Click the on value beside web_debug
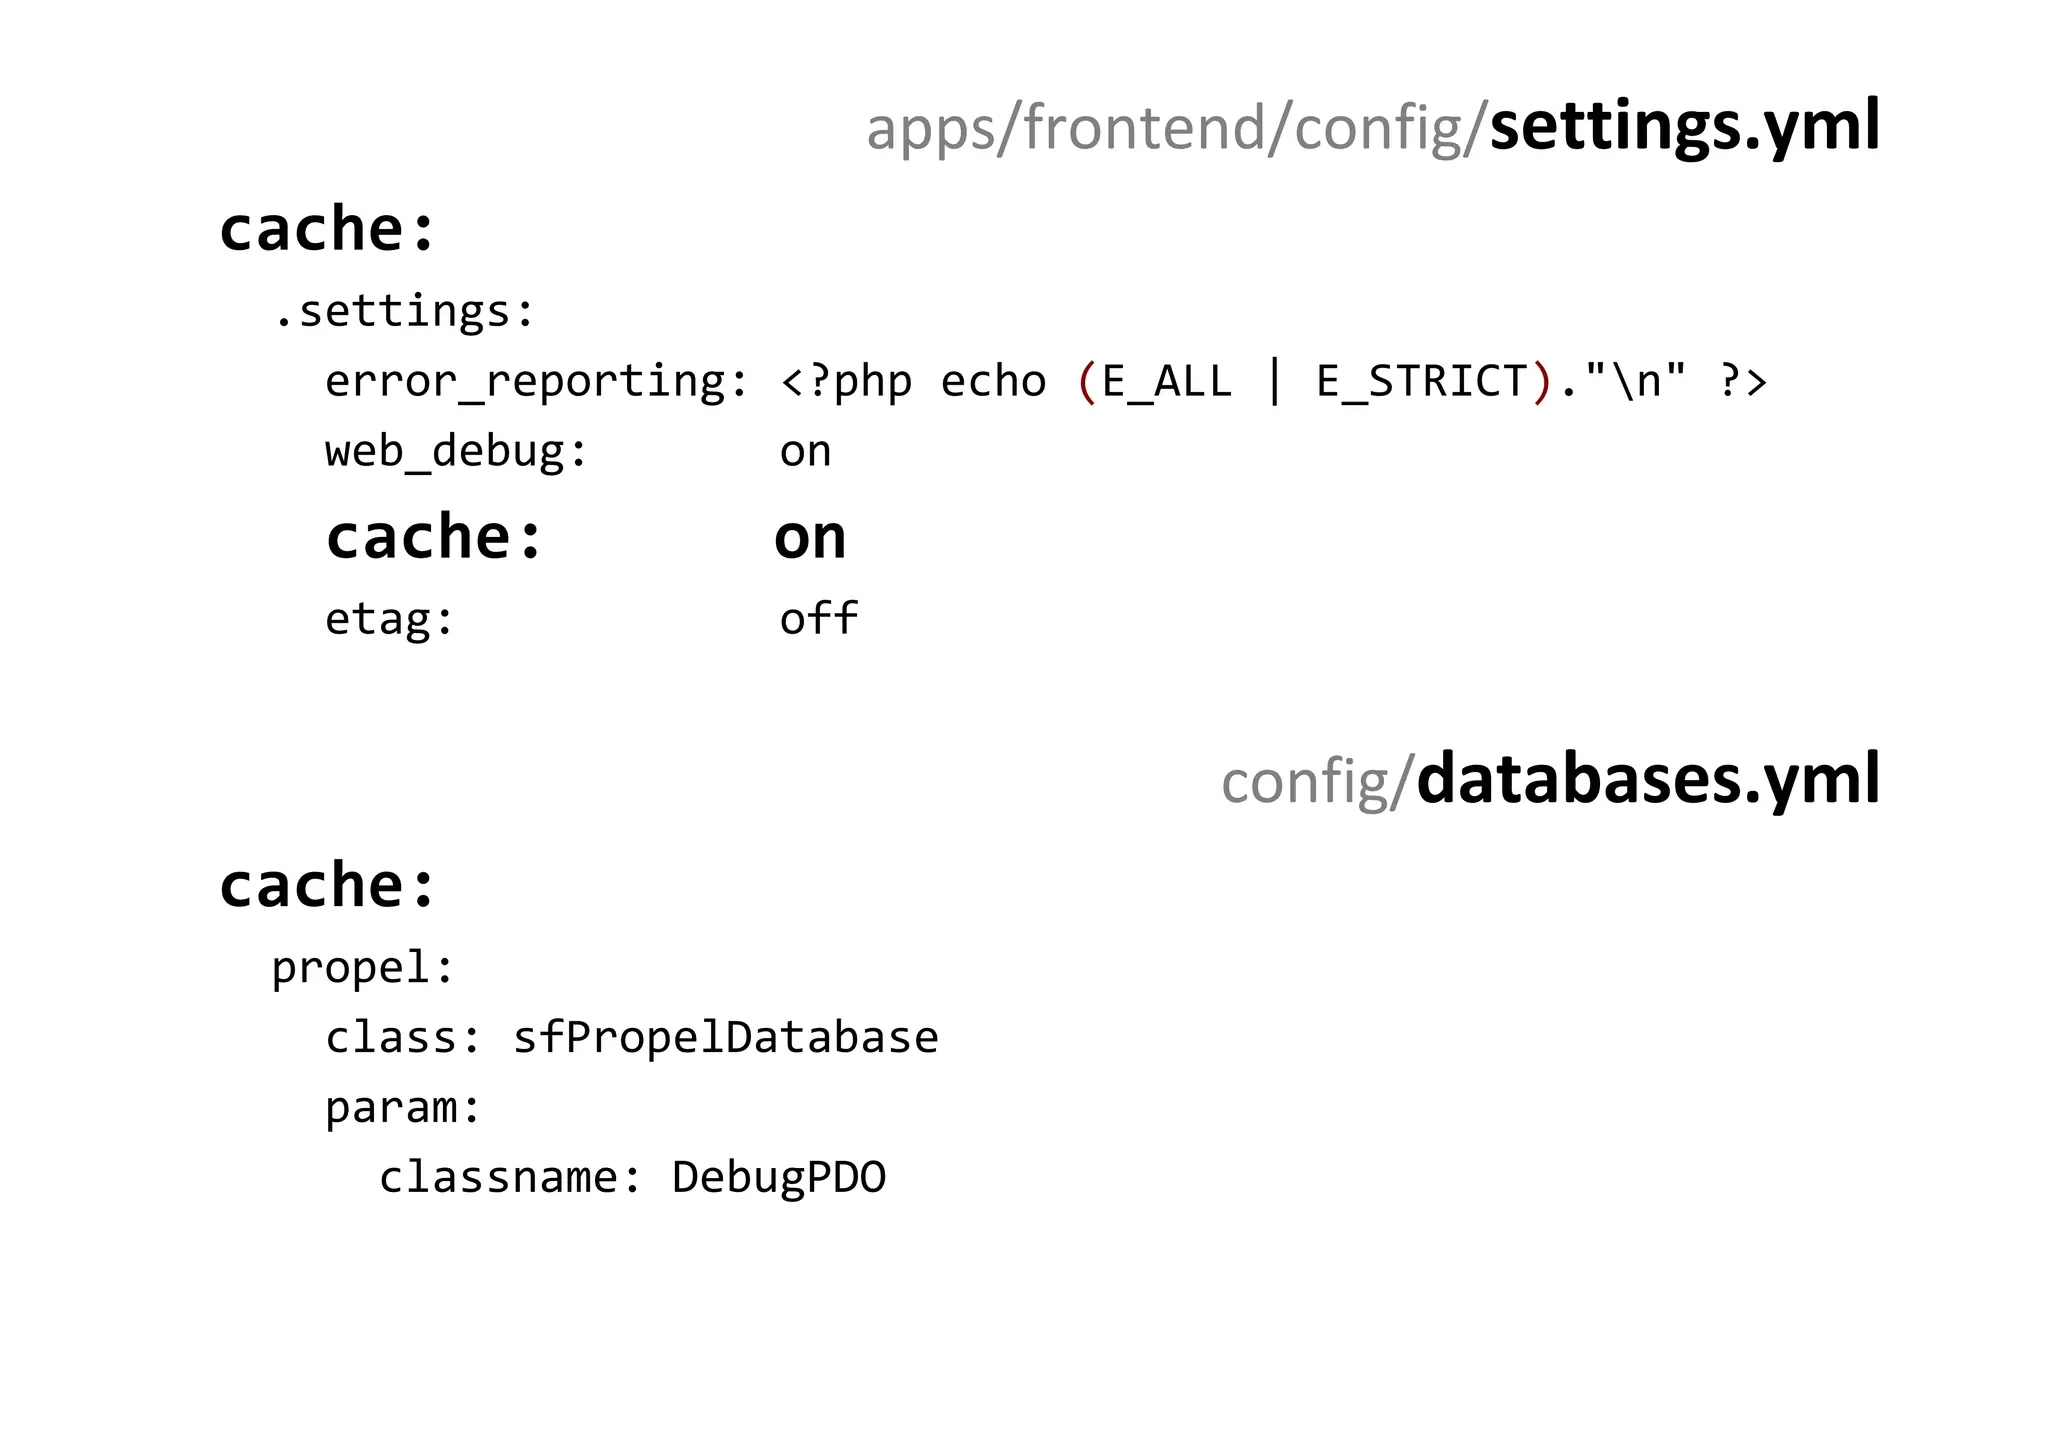Image resolution: width=2048 pixels, height=1448 pixels. pyautogui.click(x=805, y=452)
